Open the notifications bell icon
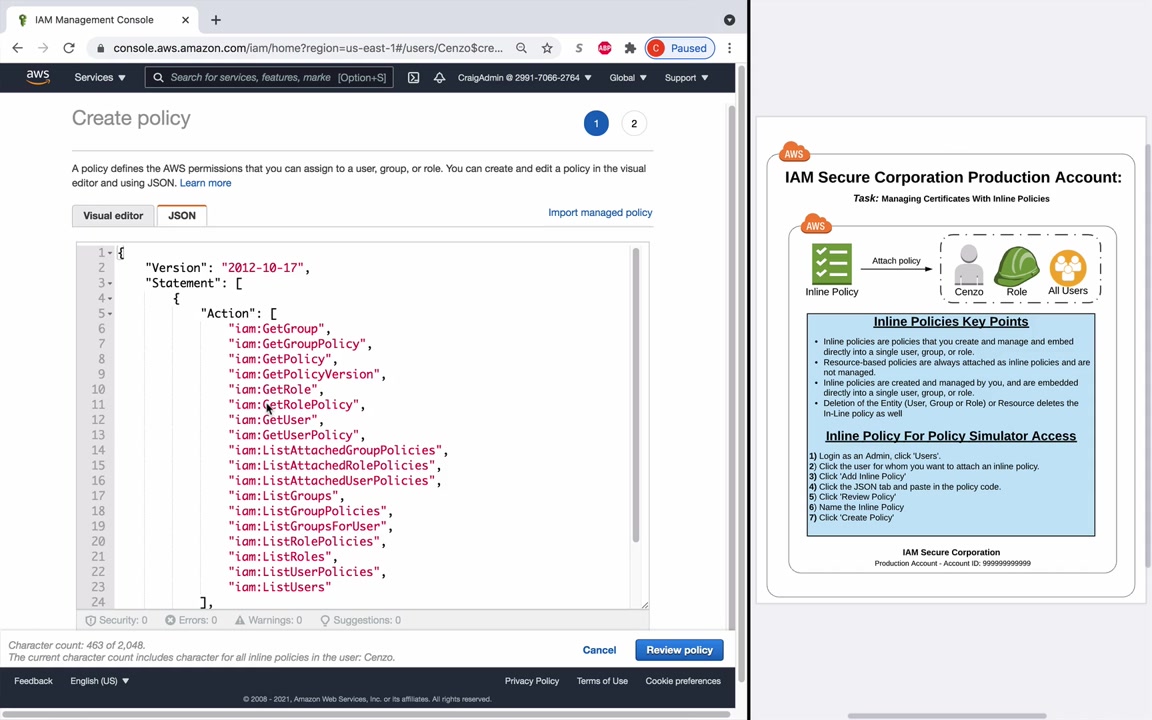The image size is (1152, 720). pyautogui.click(x=439, y=77)
